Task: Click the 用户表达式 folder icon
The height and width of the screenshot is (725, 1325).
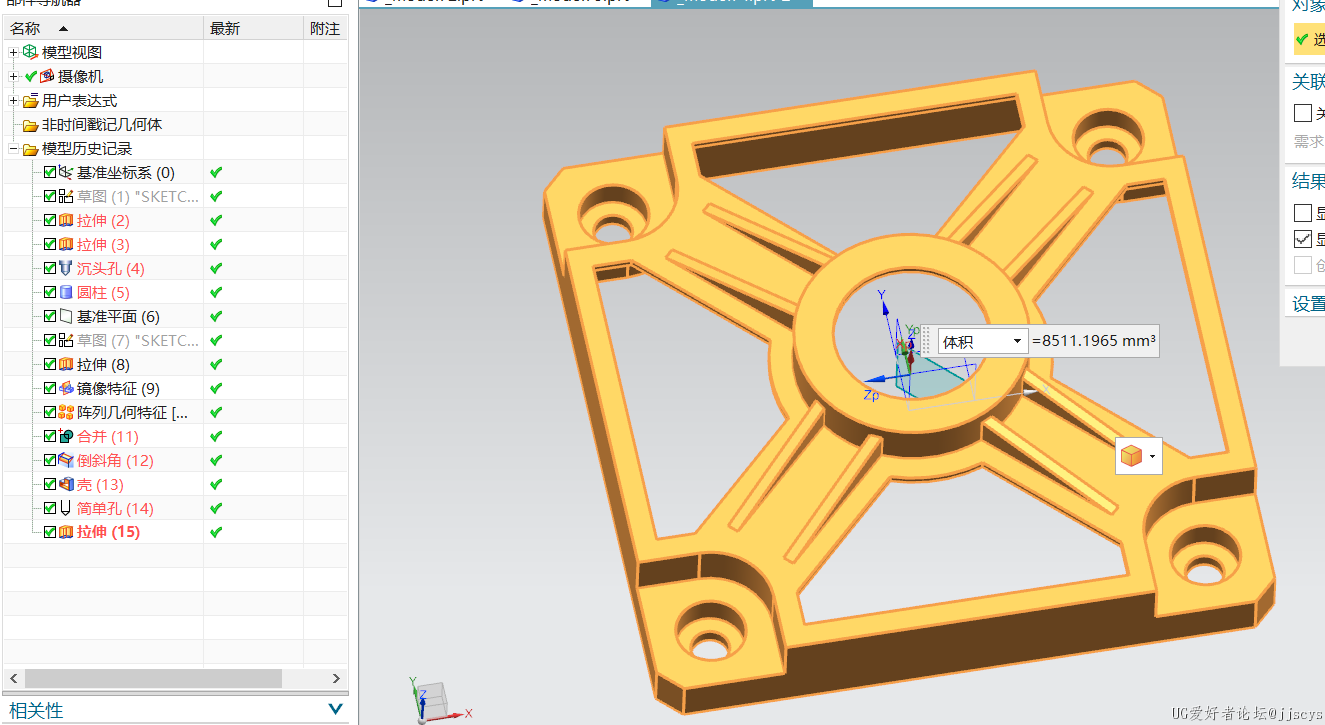Action: click(30, 101)
